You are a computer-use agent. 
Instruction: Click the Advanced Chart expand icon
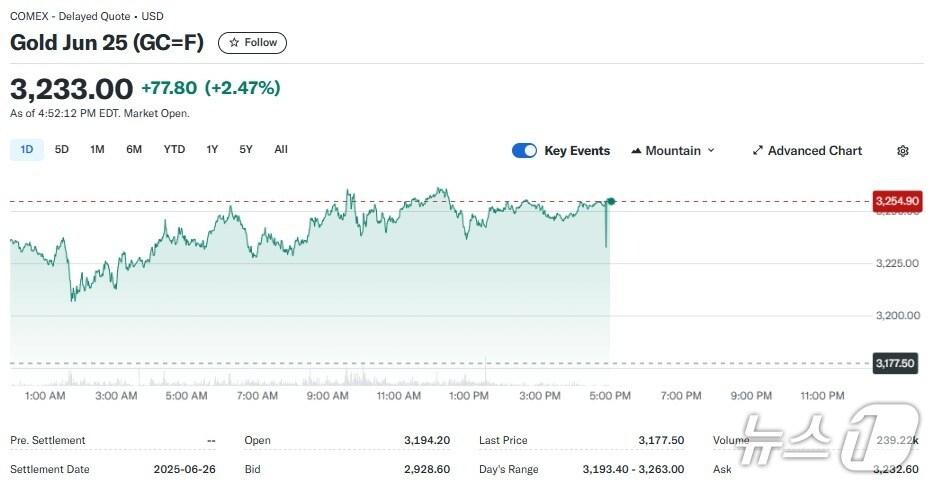tap(758, 151)
